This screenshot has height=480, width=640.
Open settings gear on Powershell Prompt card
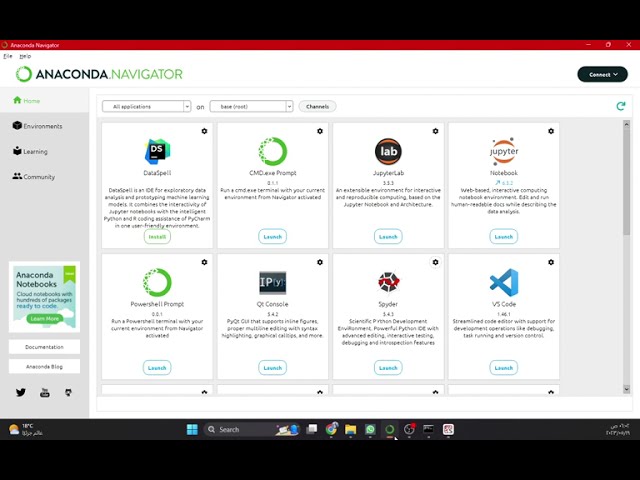click(x=204, y=262)
